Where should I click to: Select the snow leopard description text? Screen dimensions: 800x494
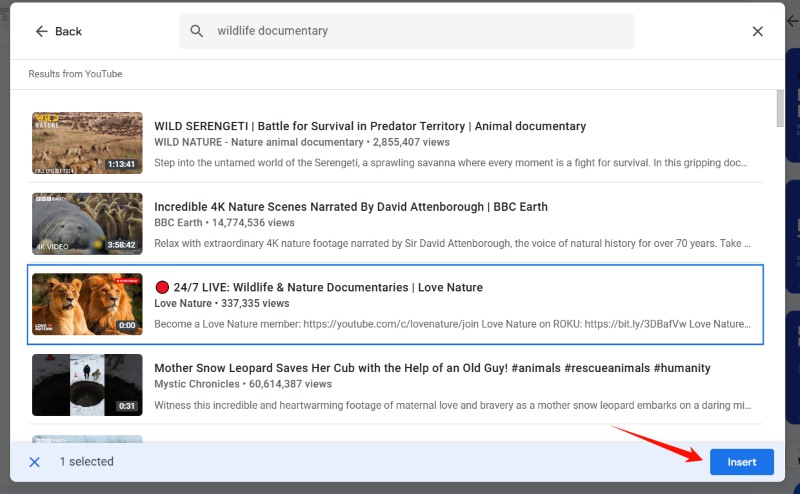coord(453,405)
